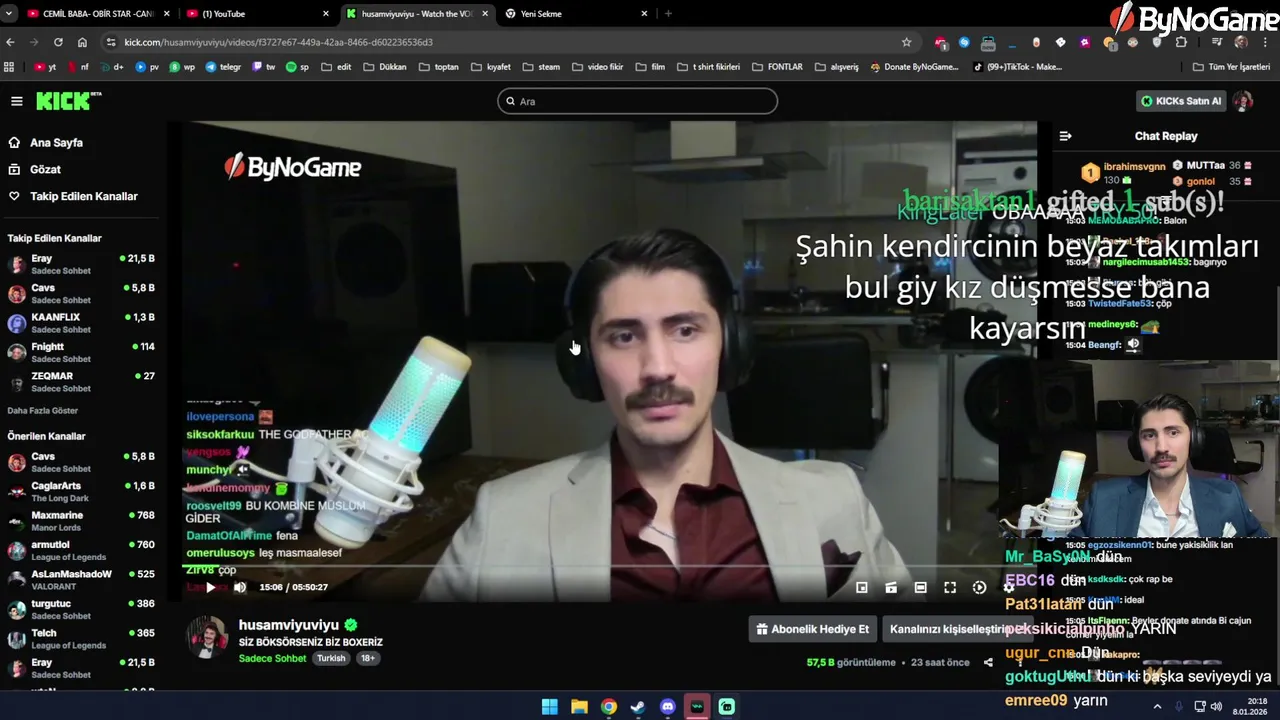
Task: Toggle mini player mode in video controls
Action: pos(861,588)
